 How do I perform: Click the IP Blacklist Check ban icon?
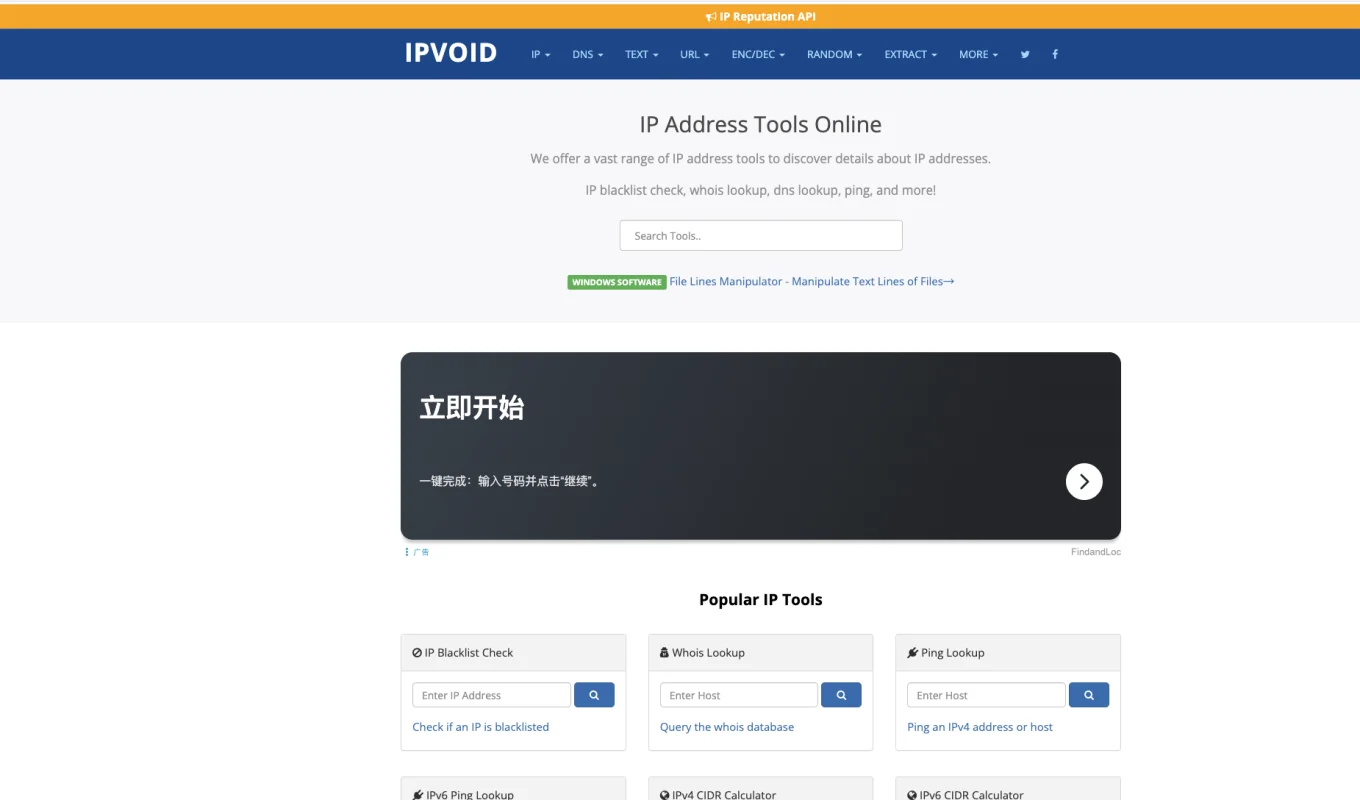(x=417, y=652)
